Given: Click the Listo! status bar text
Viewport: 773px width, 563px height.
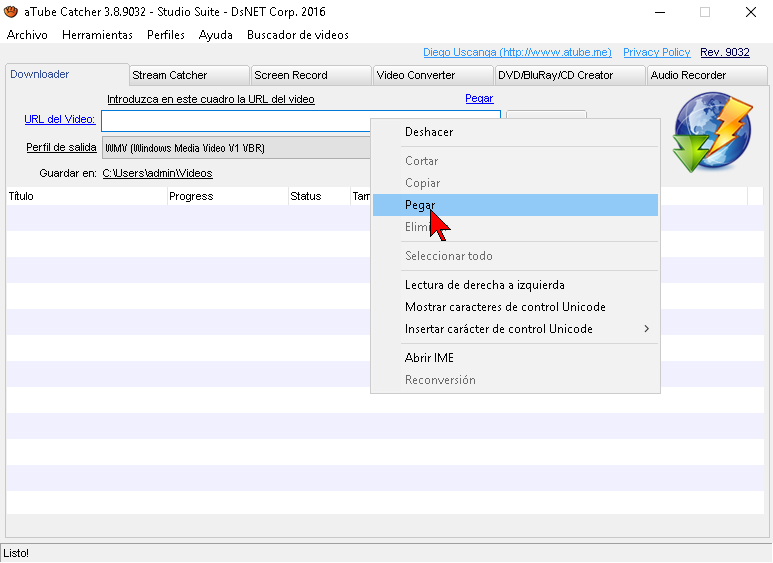Looking at the screenshot, I should click(16, 553).
